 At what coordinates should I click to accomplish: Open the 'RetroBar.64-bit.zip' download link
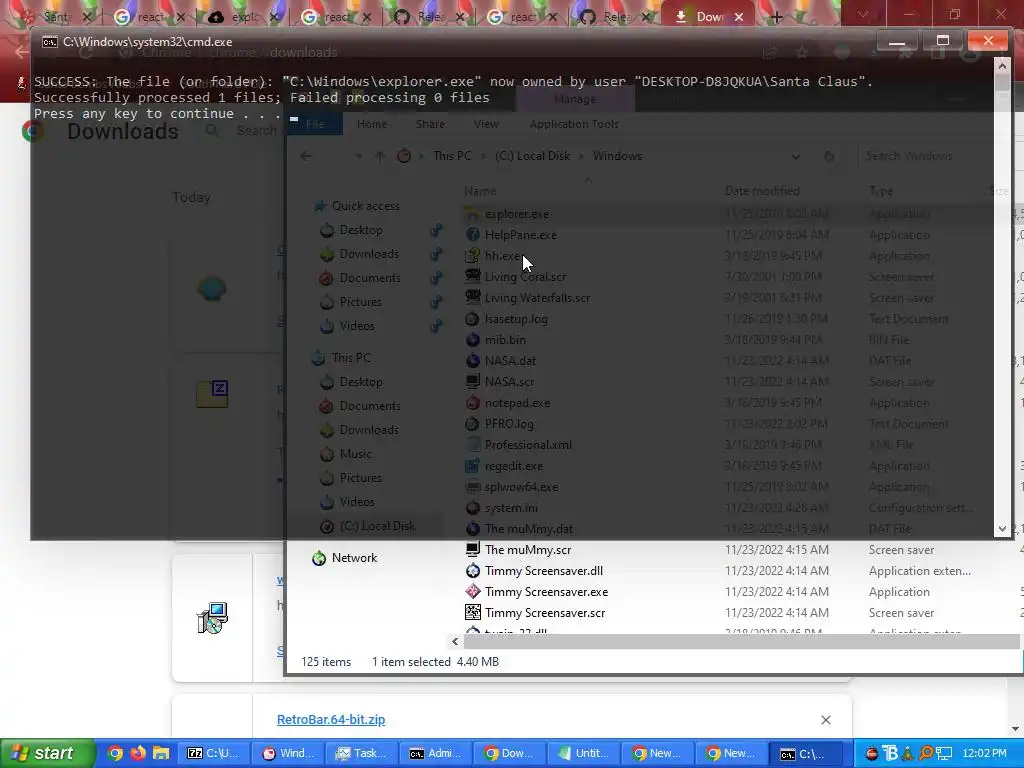coord(331,720)
